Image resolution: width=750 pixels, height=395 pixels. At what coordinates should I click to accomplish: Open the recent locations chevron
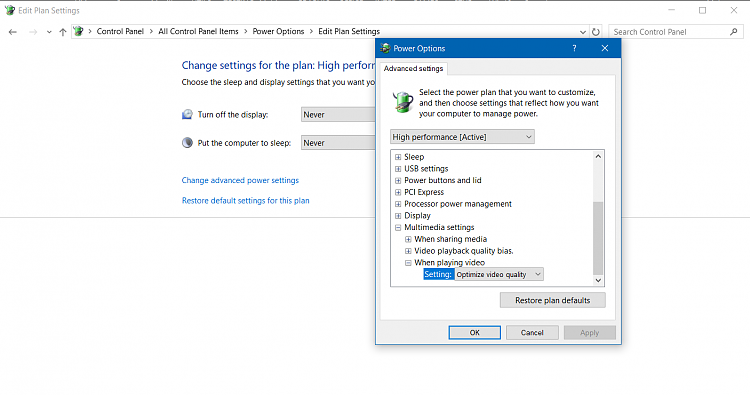(x=49, y=32)
